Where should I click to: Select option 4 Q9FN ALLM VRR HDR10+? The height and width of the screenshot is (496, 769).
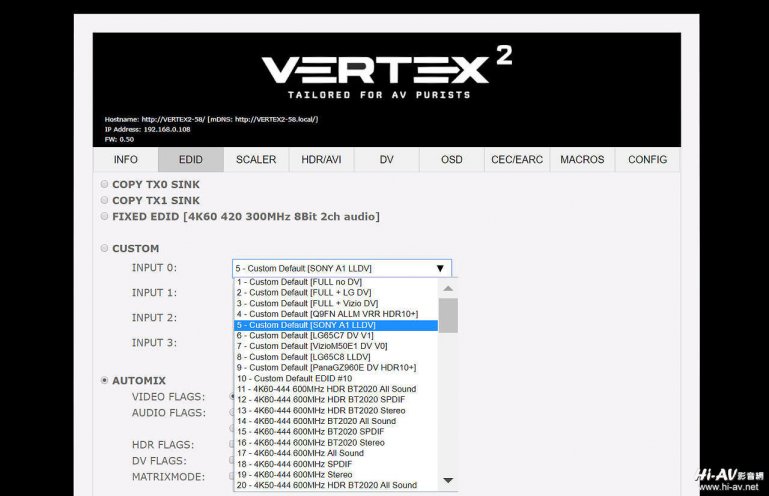tap(336, 314)
